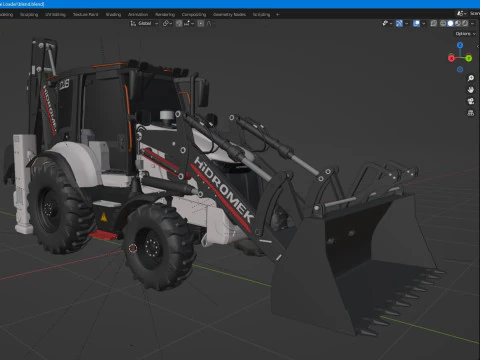The width and height of the screenshot is (480, 360).
Task: Expand the sidebar with the small arrow
Action: coord(478,46)
